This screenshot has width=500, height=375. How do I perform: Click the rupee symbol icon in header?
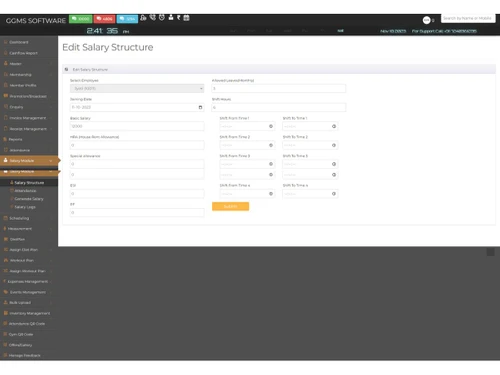[x=179, y=17]
